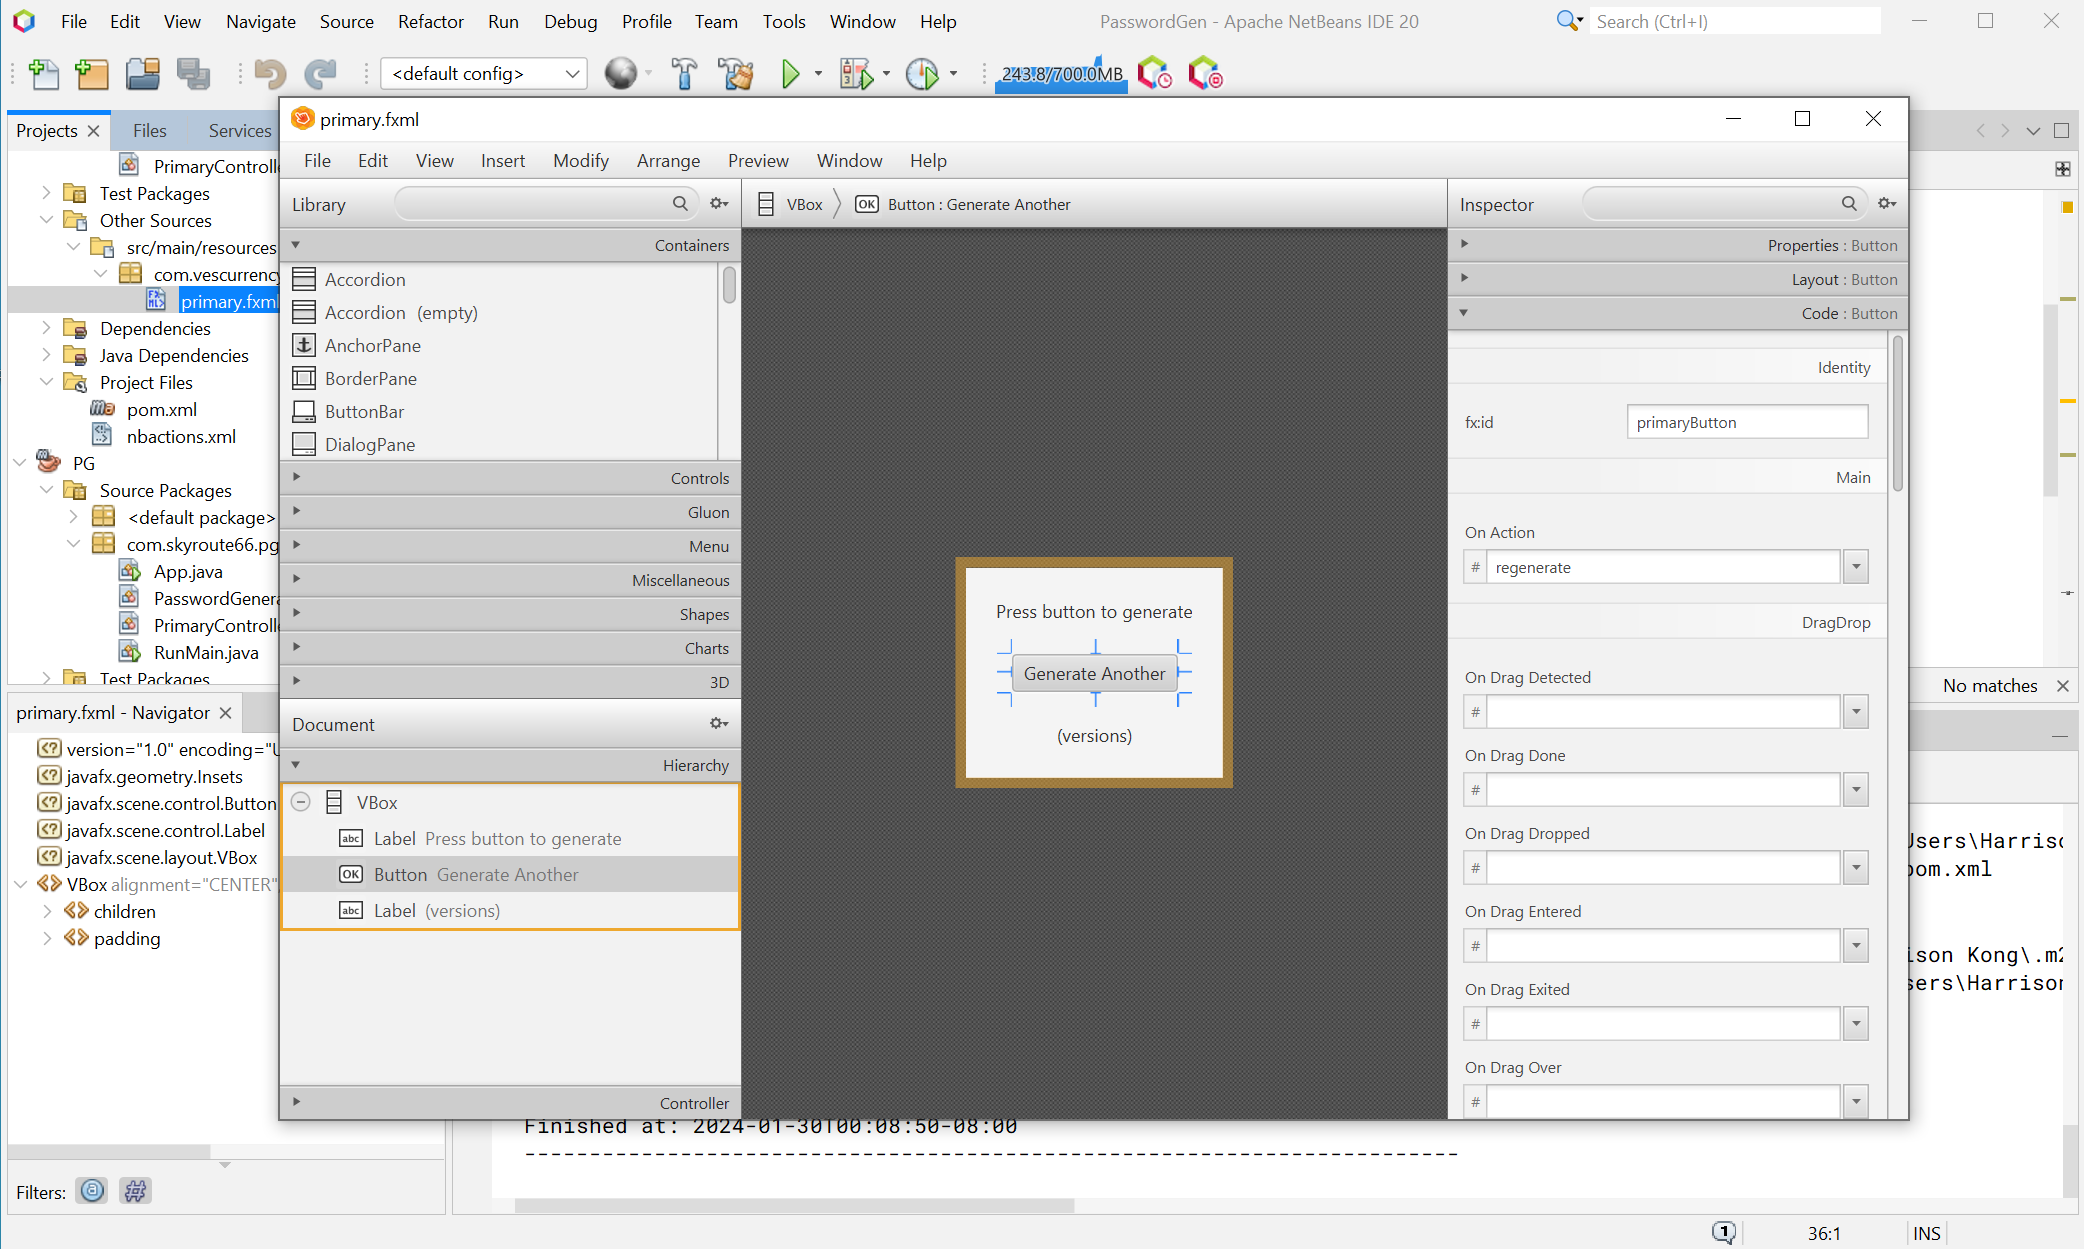Click the fx:id input field
This screenshot has height=1249, width=2084.
(x=1746, y=422)
